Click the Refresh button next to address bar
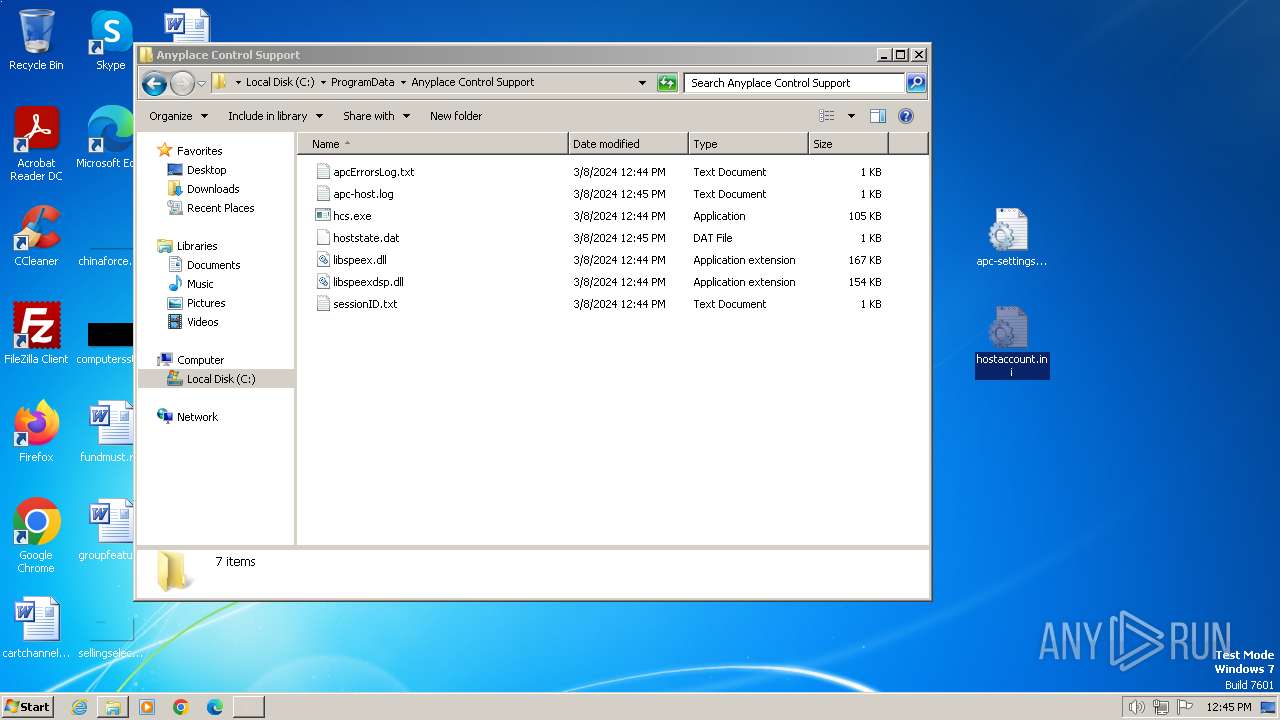The width and height of the screenshot is (1280, 720). [x=667, y=83]
